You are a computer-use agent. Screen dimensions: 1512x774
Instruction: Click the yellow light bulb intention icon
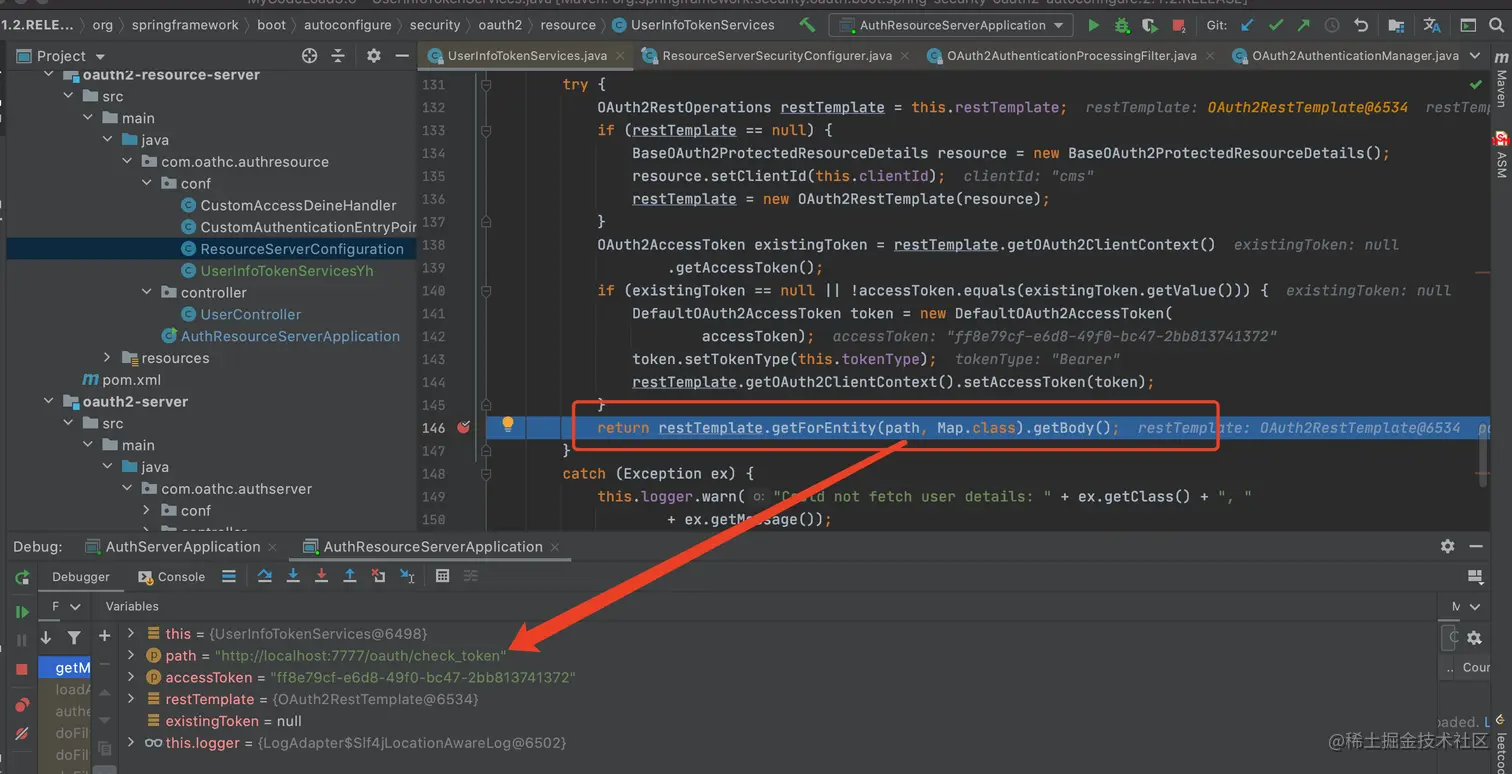coord(508,425)
